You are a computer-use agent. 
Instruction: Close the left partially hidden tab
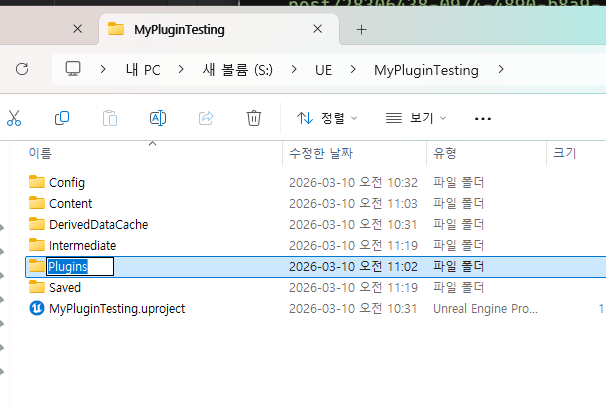coord(78,29)
